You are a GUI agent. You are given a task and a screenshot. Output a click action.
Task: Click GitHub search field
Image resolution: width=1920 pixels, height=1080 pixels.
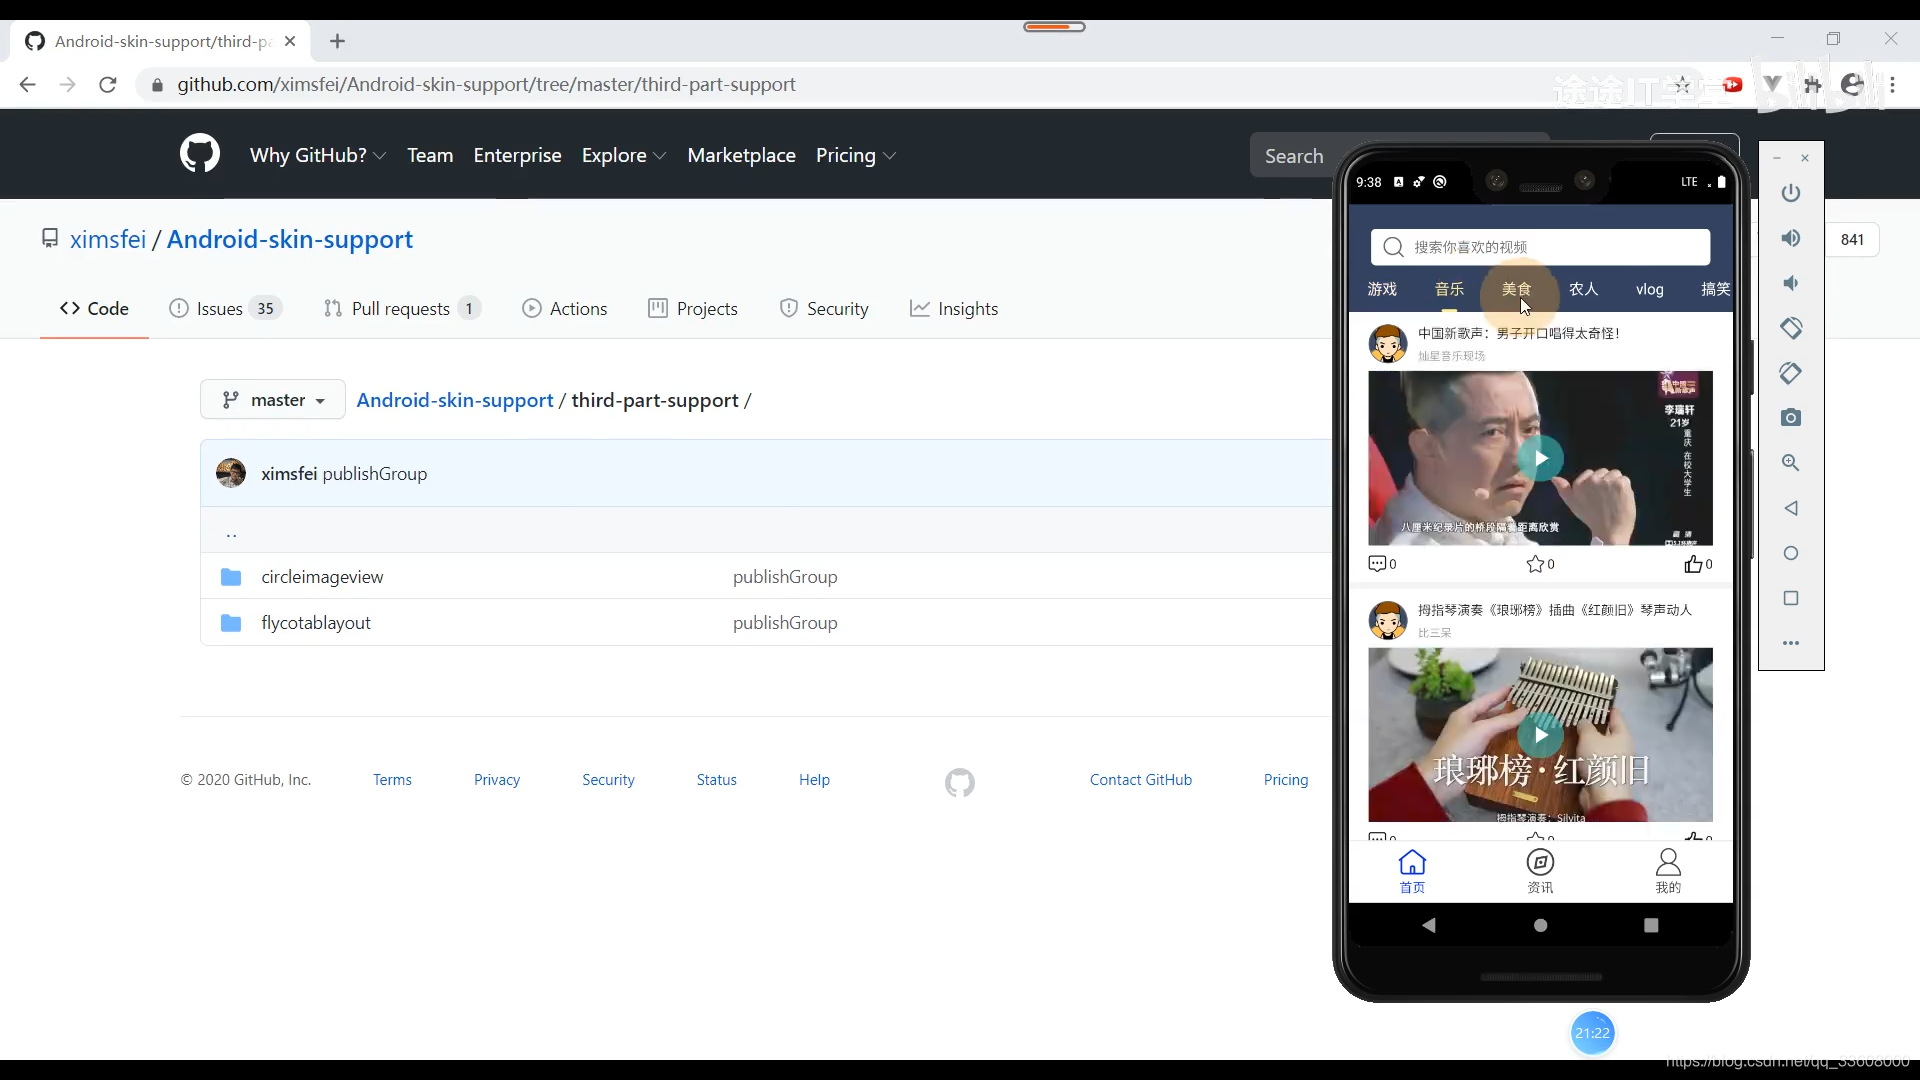click(1293, 156)
